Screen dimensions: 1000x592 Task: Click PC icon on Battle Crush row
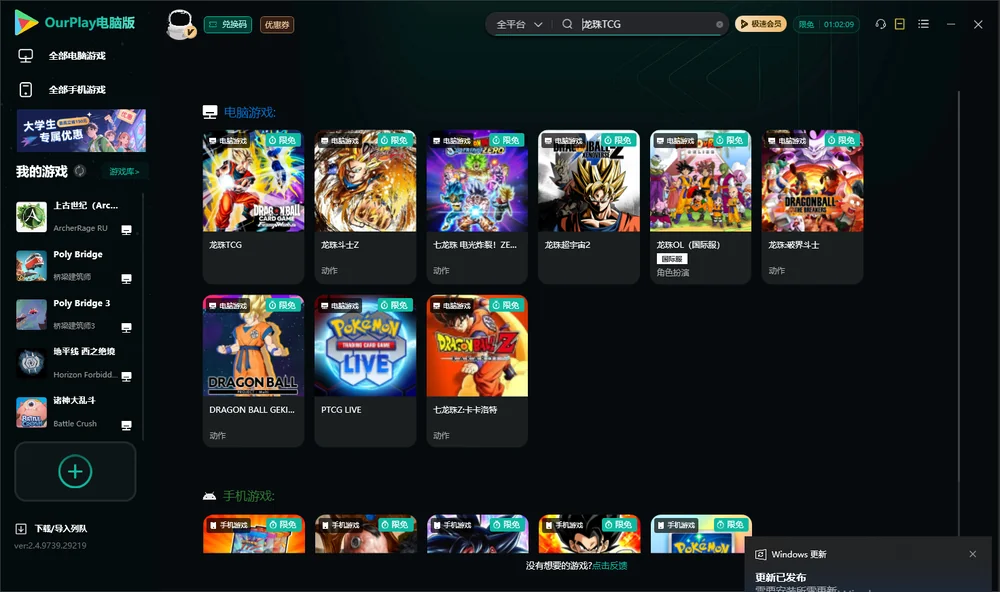126,426
